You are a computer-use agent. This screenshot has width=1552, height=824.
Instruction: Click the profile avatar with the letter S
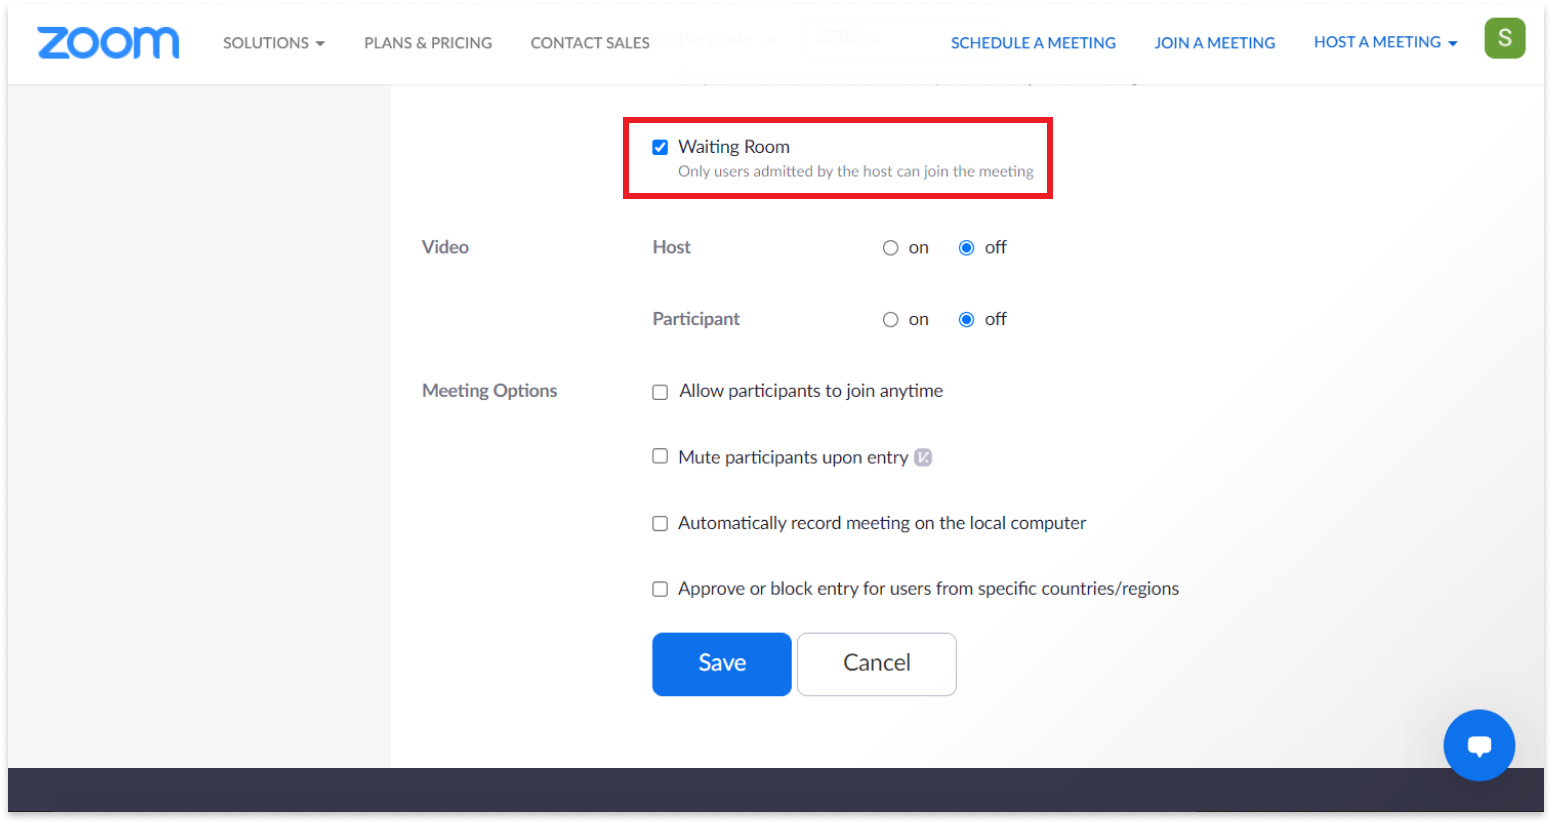click(x=1505, y=38)
